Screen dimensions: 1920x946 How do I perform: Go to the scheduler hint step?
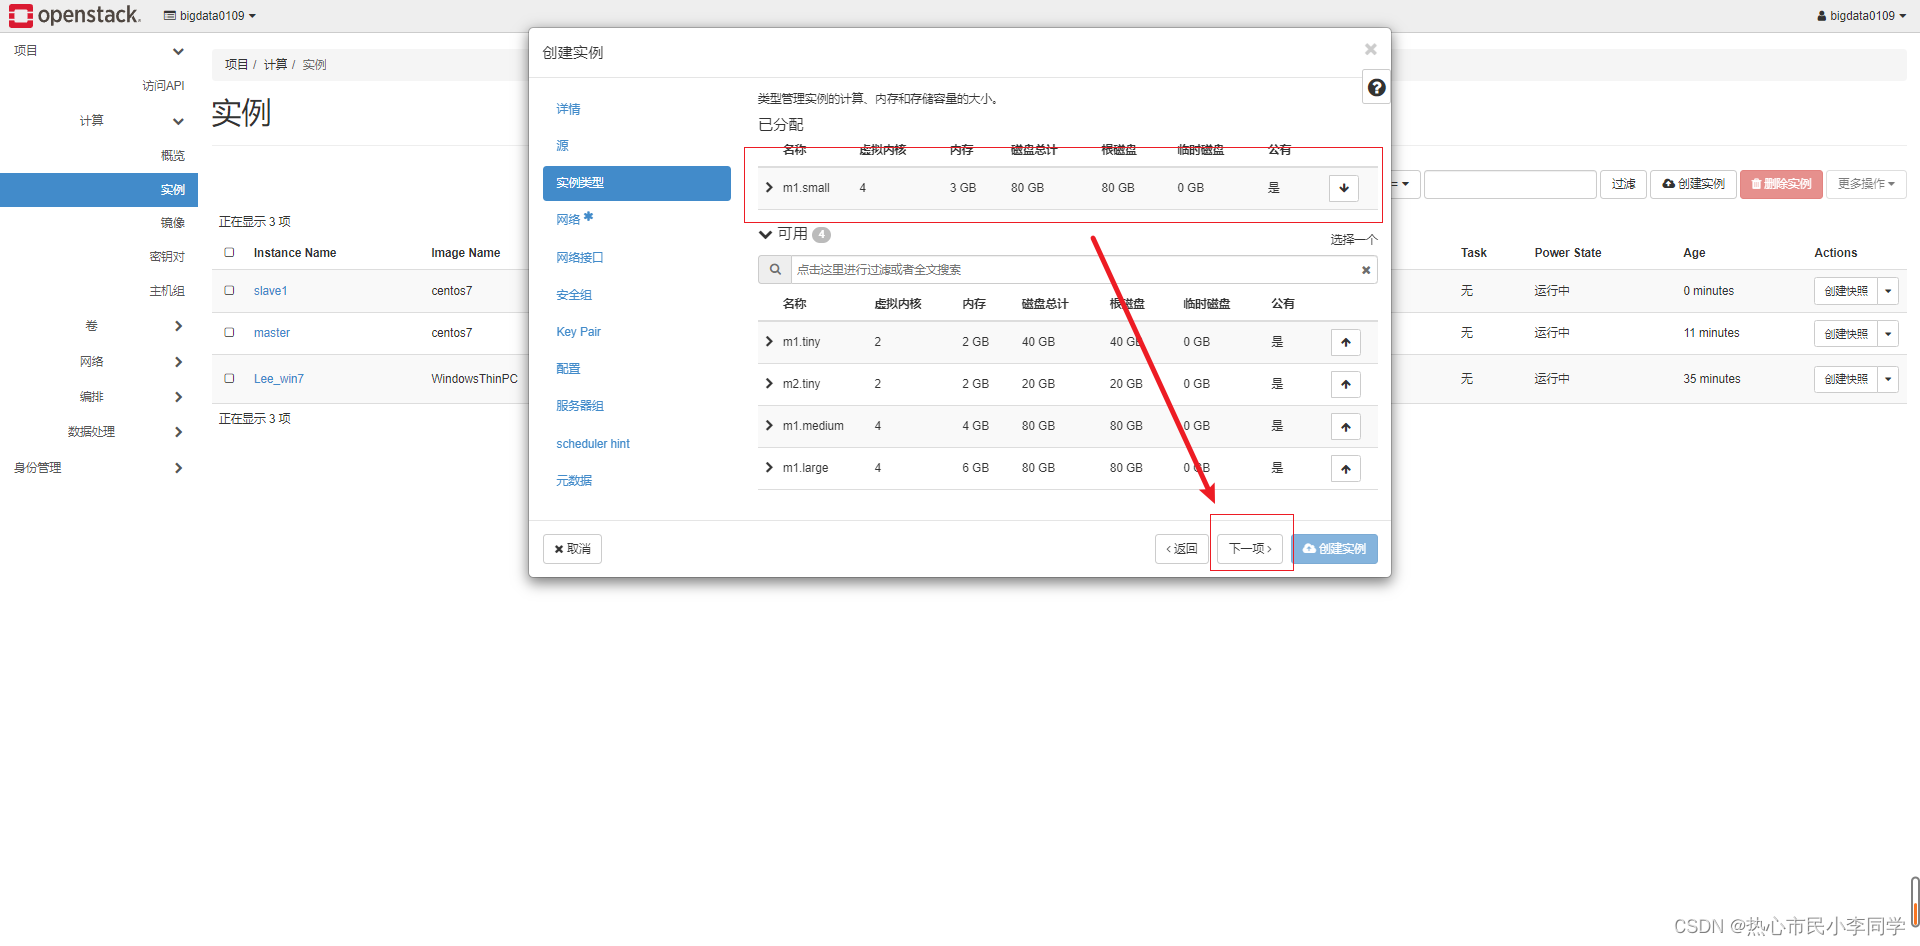pos(593,444)
